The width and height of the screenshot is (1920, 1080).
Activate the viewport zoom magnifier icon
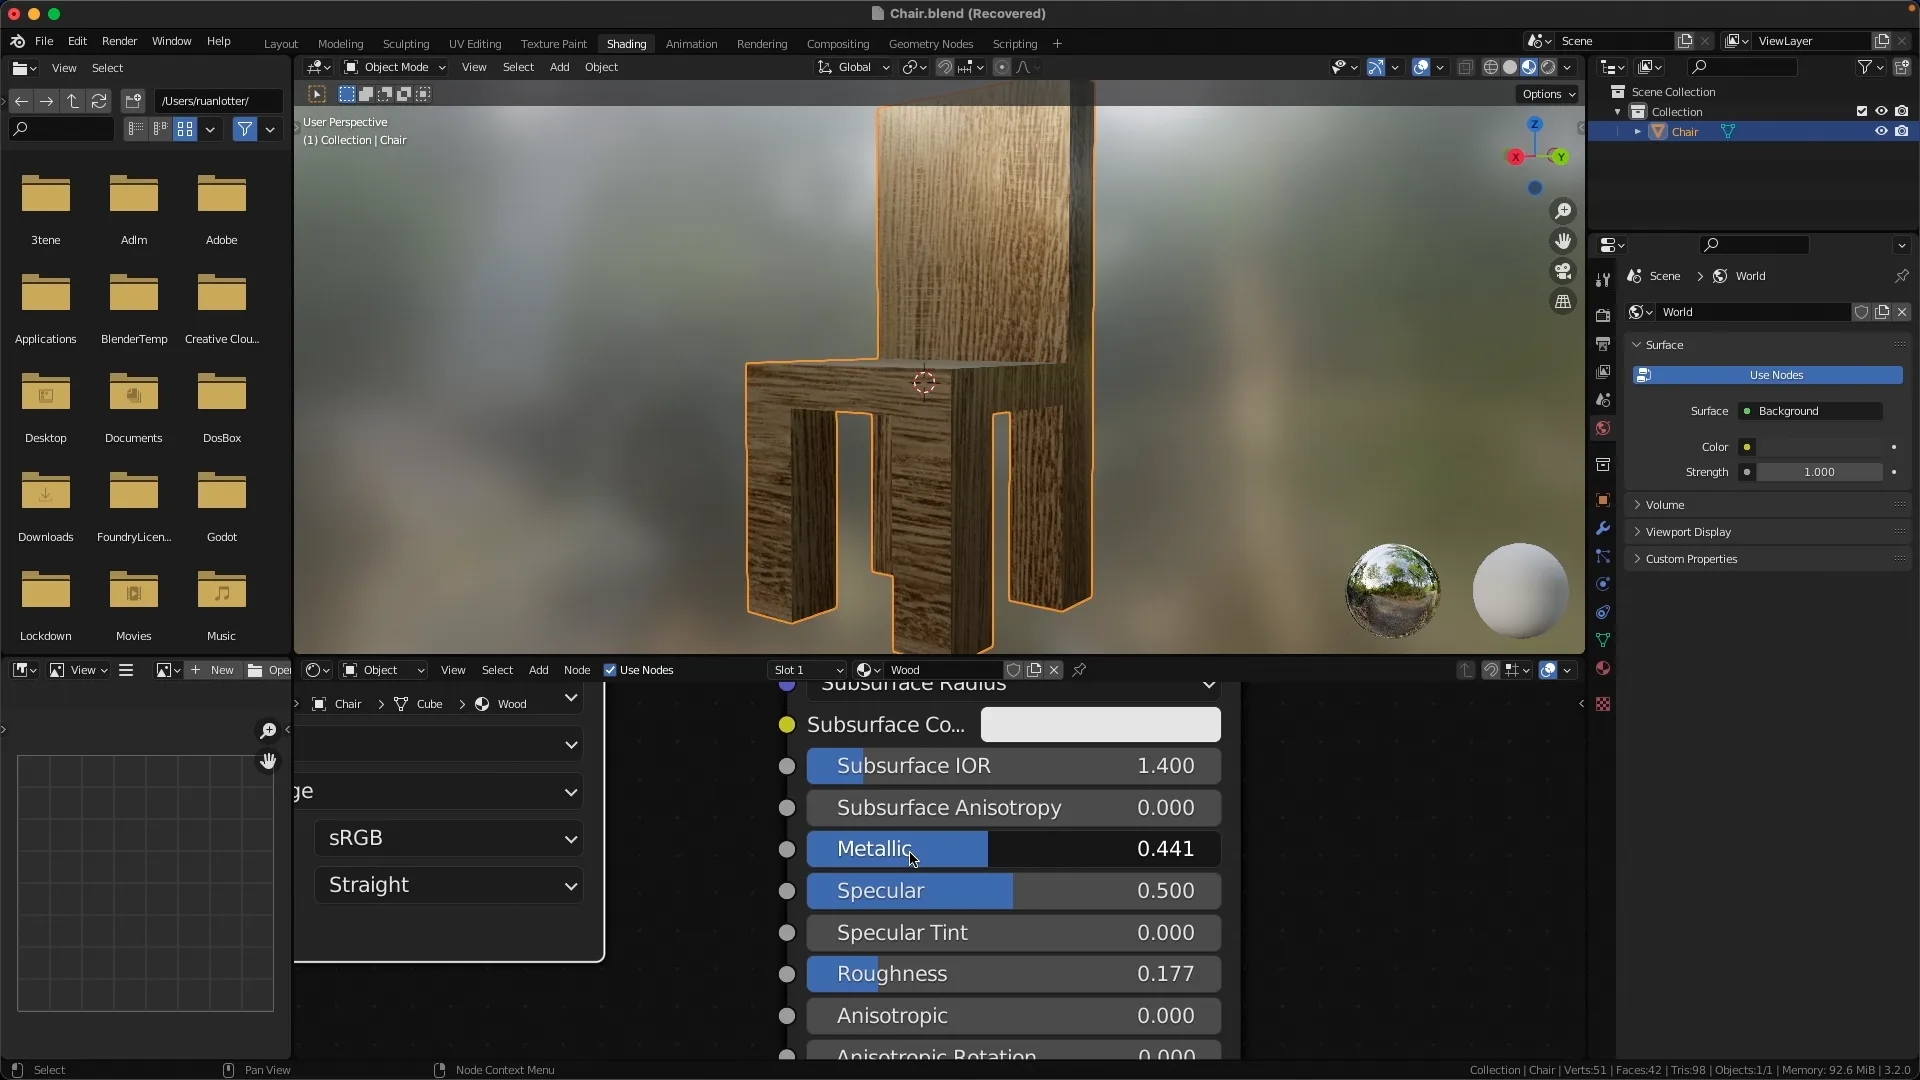pyautogui.click(x=1563, y=211)
